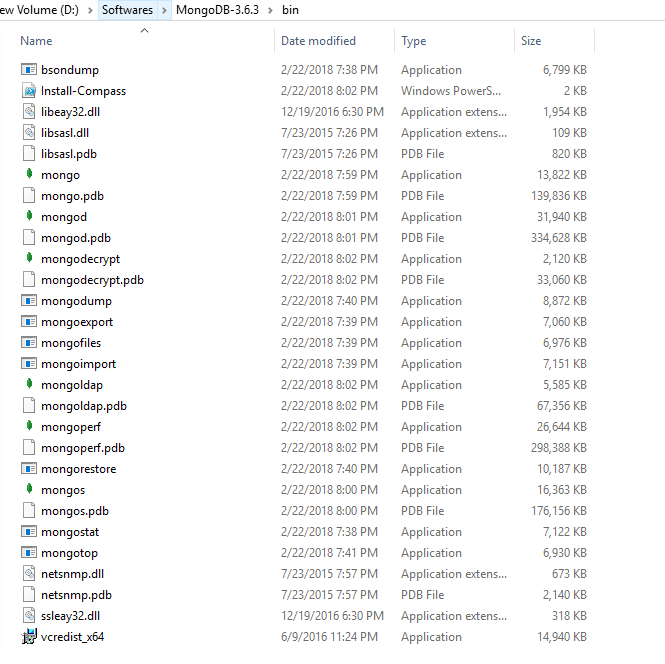
Task: Sort files by Size column
Action: 531,41
